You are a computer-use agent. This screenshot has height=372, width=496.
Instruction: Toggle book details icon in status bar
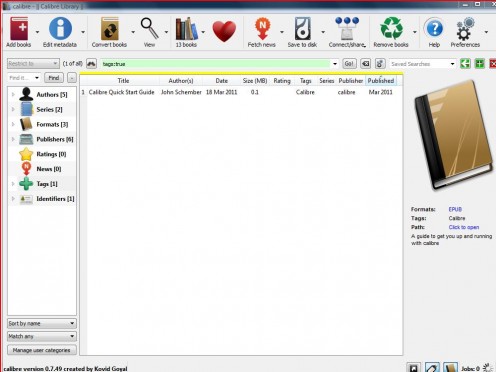[x=450, y=368]
